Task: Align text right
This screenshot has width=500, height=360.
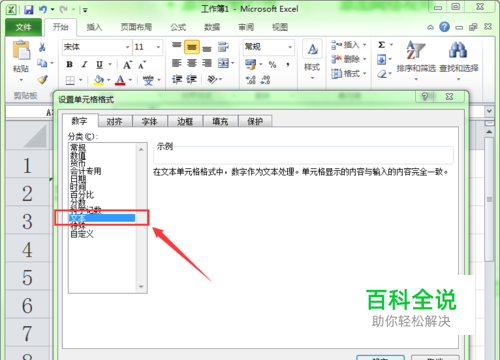Action: (x=207, y=63)
